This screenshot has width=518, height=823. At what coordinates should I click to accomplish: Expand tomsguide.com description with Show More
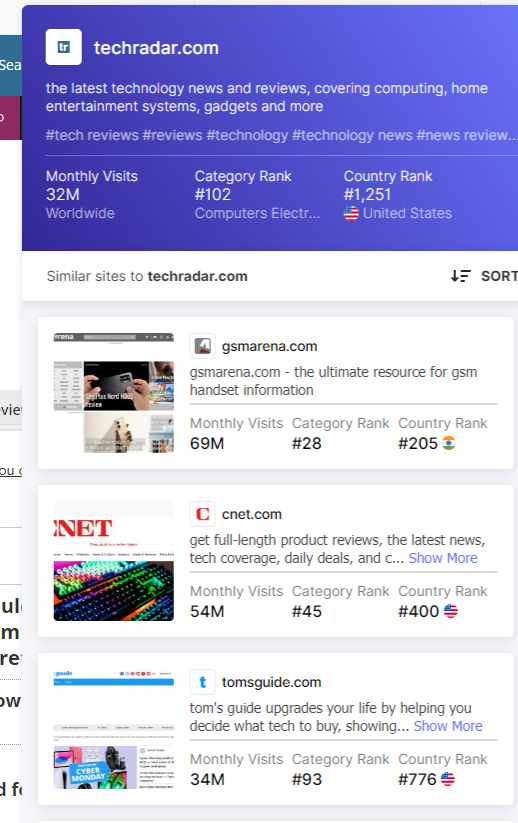pyautogui.click(x=448, y=726)
